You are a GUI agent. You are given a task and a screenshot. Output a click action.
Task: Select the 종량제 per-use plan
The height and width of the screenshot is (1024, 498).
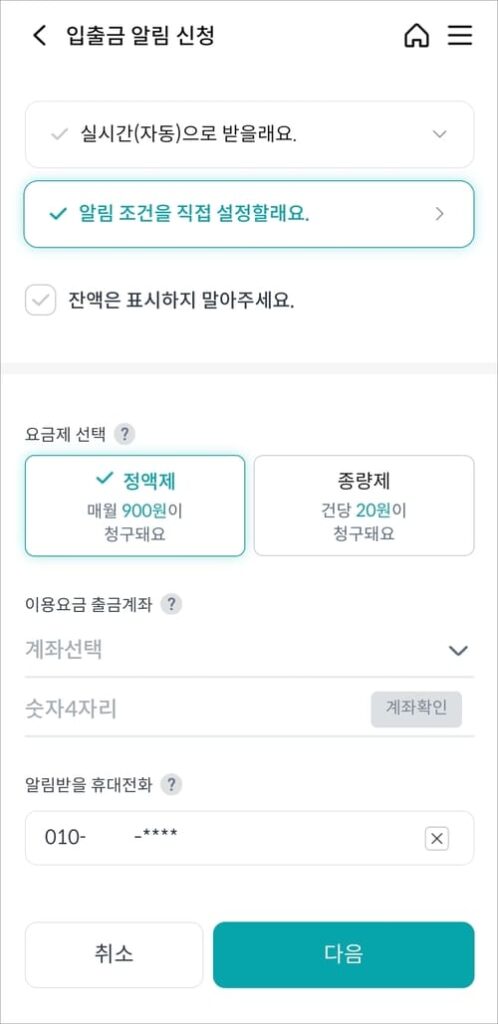[364, 506]
